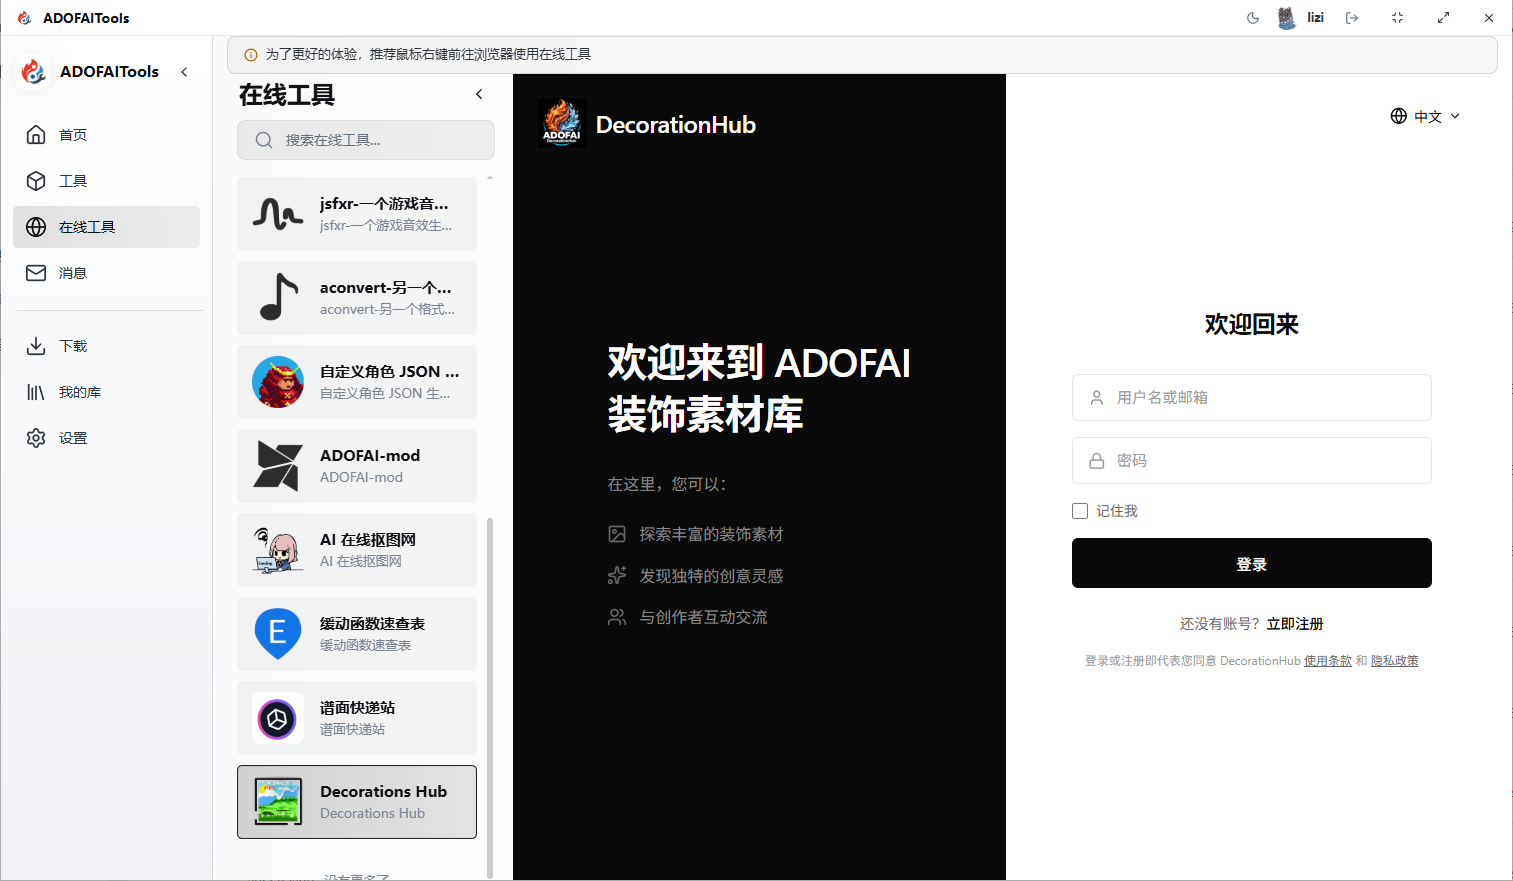The width and height of the screenshot is (1513, 881).
Task: Click the 登录 login button
Action: 1252,563
